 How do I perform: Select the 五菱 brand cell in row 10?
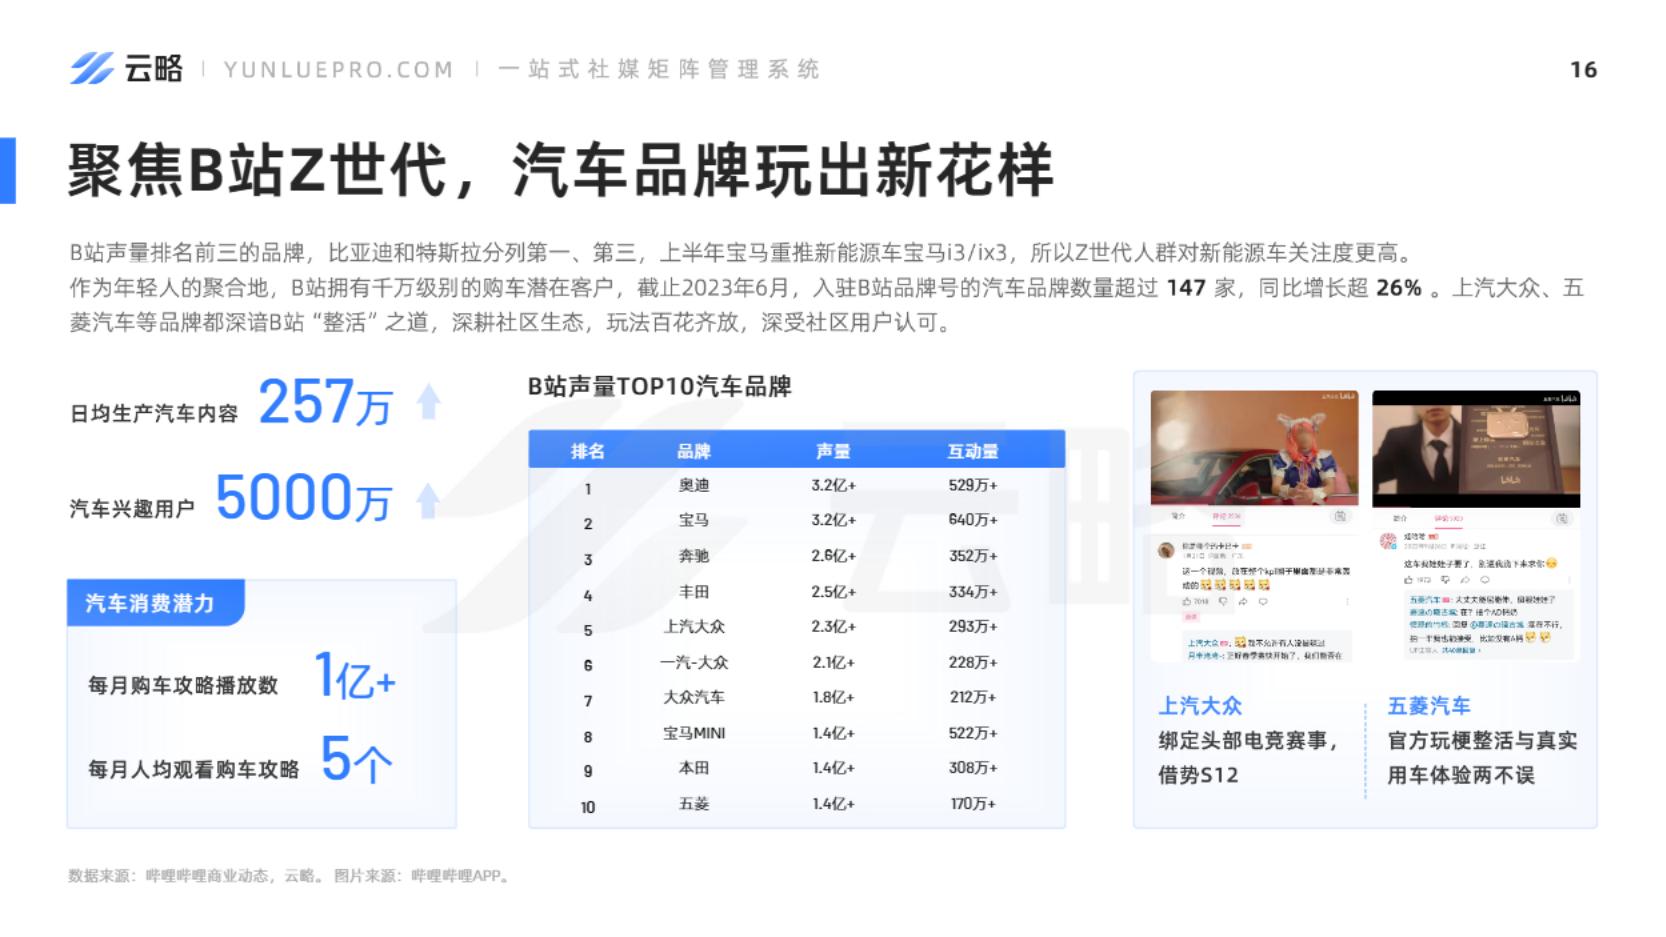tap(693, 804)
